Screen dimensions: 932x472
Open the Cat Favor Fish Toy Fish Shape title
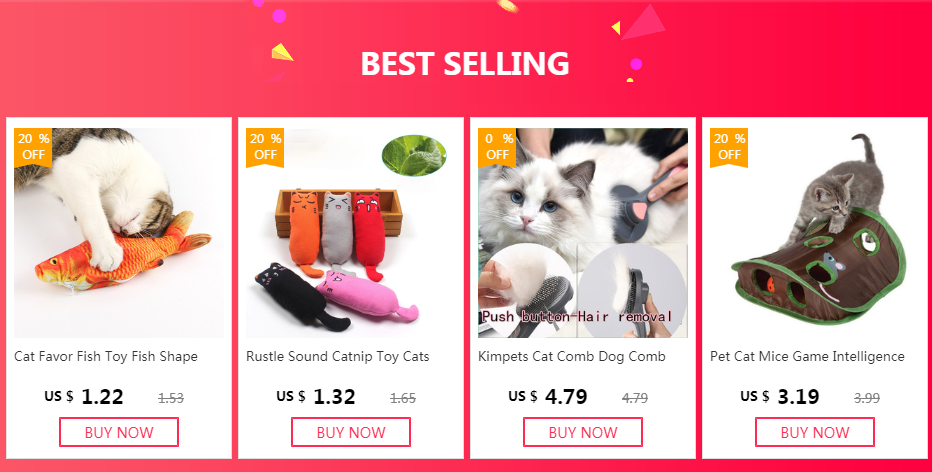(106, 357)
